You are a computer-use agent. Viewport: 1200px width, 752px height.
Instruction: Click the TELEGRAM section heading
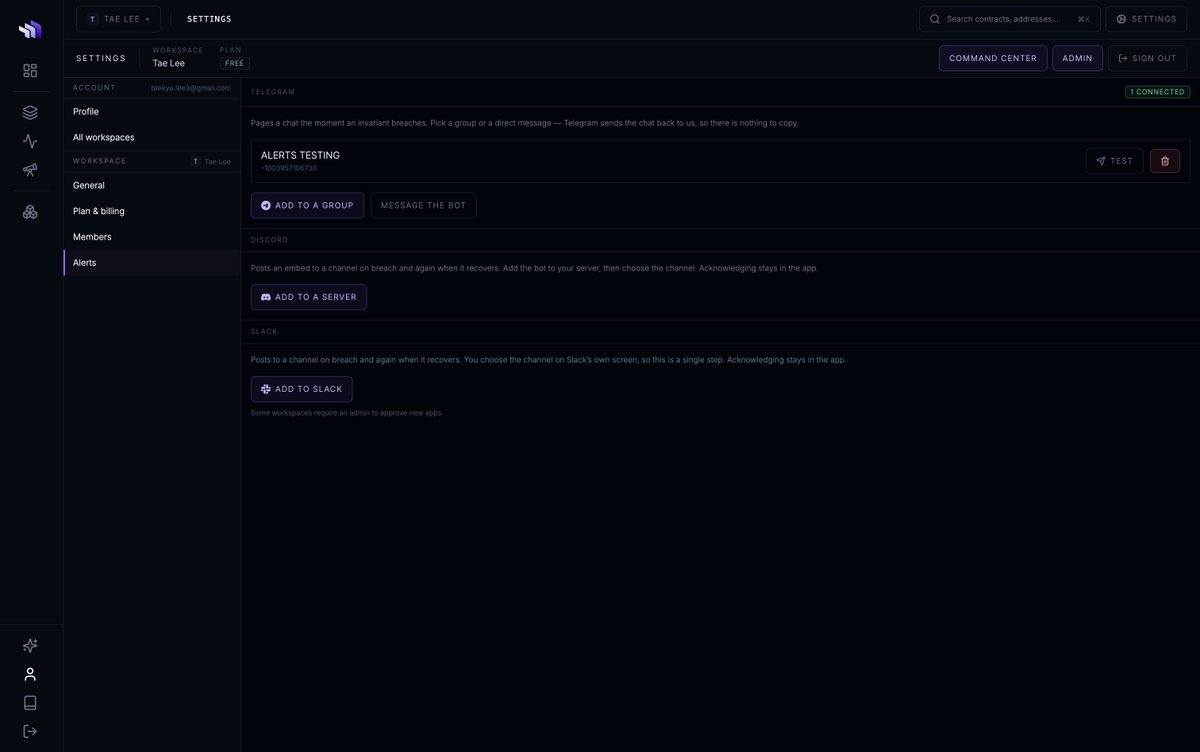pyautogui.click(x=273, y=92)
